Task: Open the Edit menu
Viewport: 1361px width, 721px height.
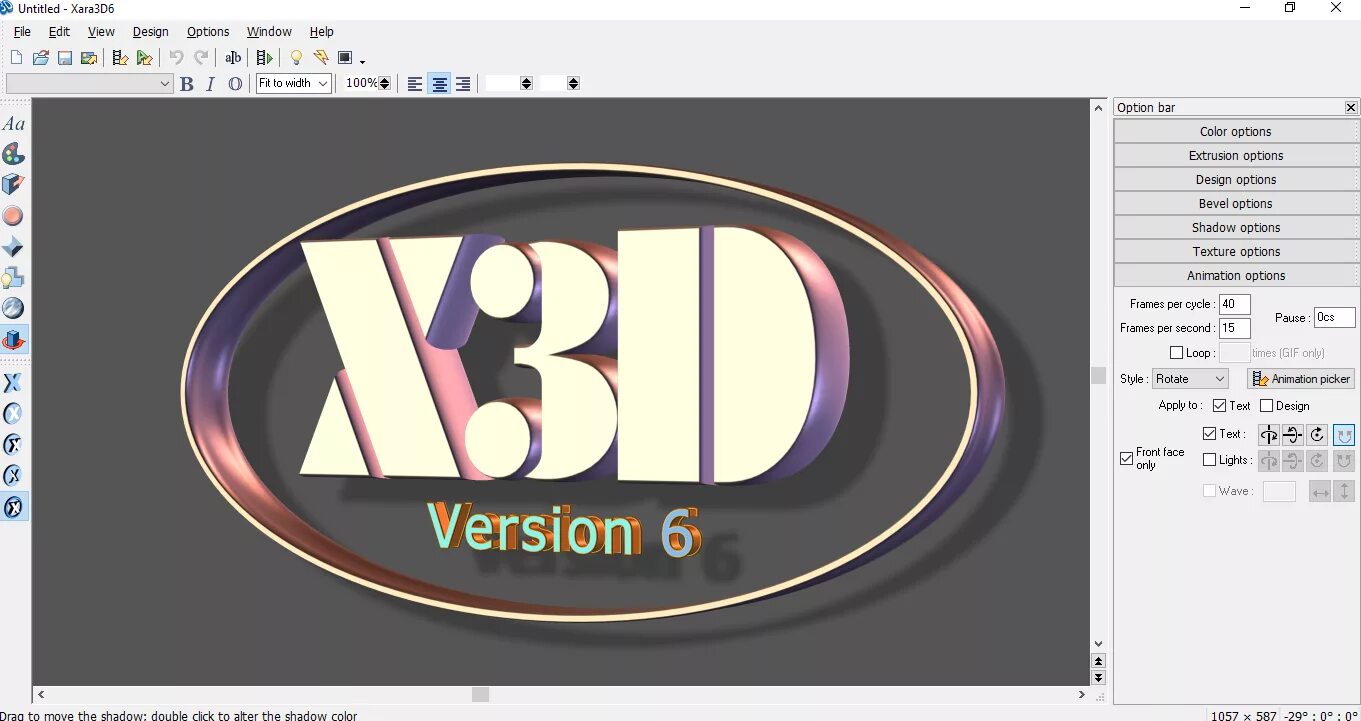Action: pos(59,32)
